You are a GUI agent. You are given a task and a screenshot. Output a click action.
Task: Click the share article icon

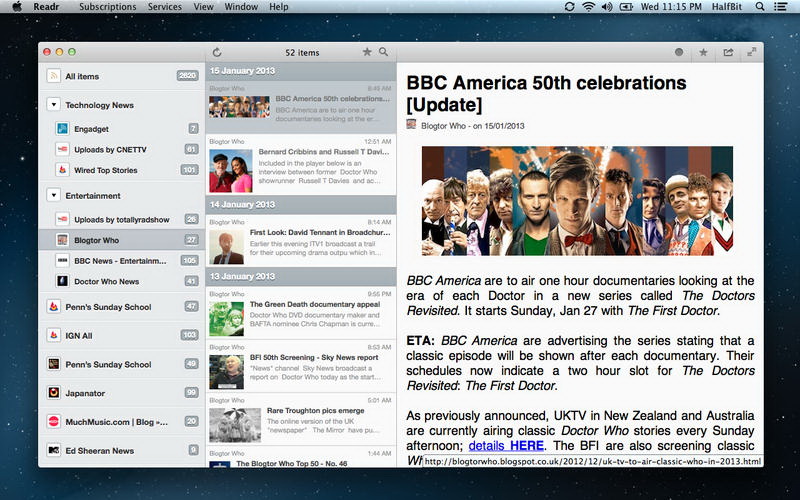click(728, 52)
